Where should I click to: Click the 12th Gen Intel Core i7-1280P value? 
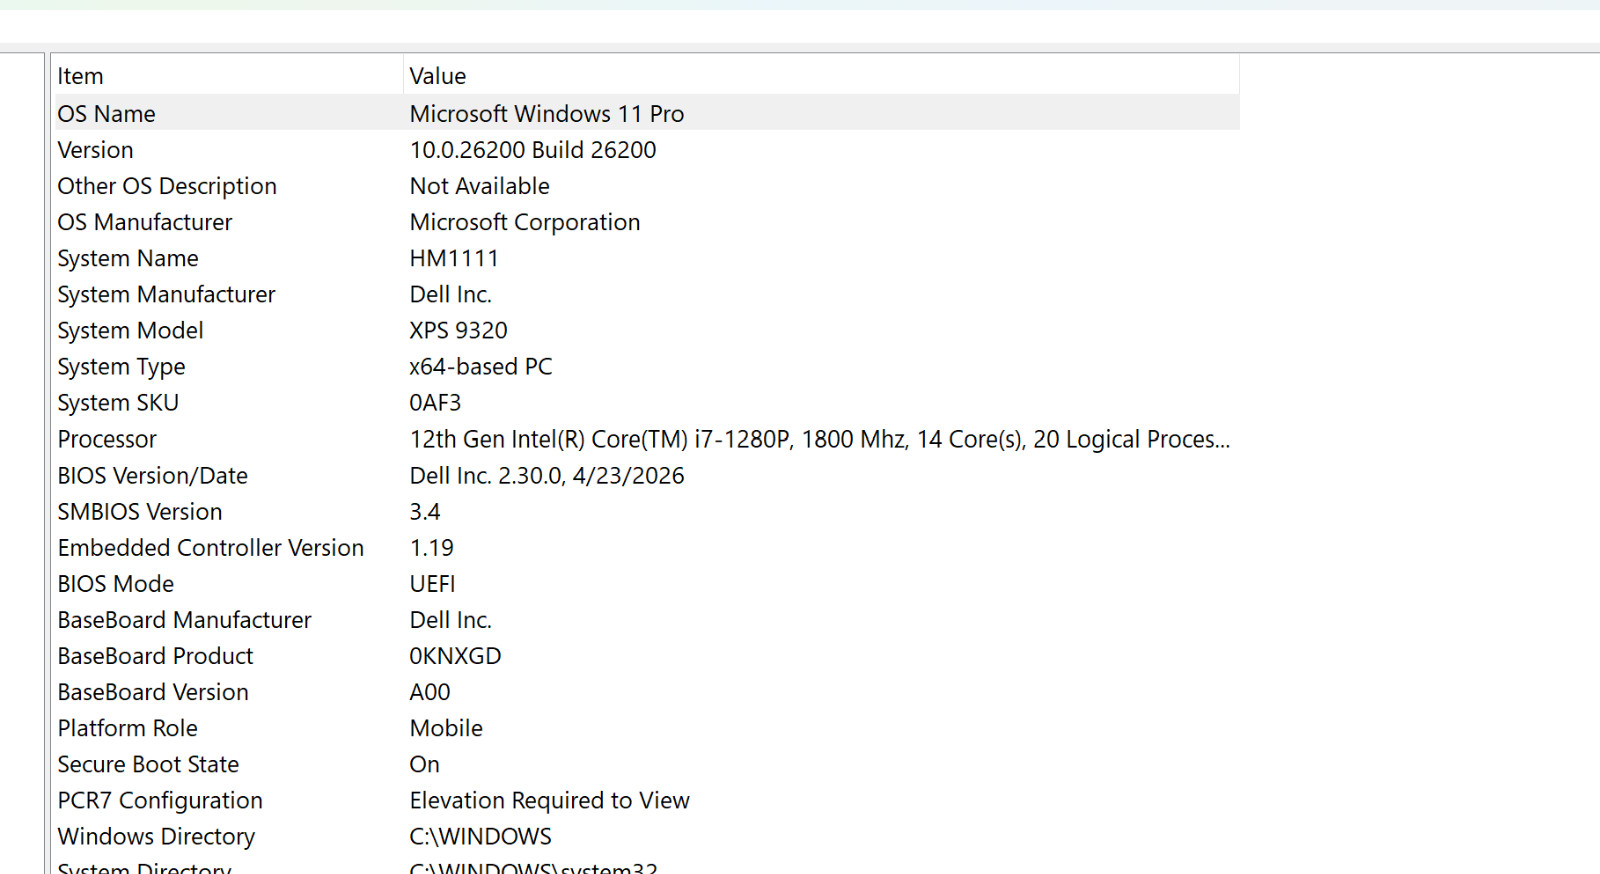click(x=820, y=439)
